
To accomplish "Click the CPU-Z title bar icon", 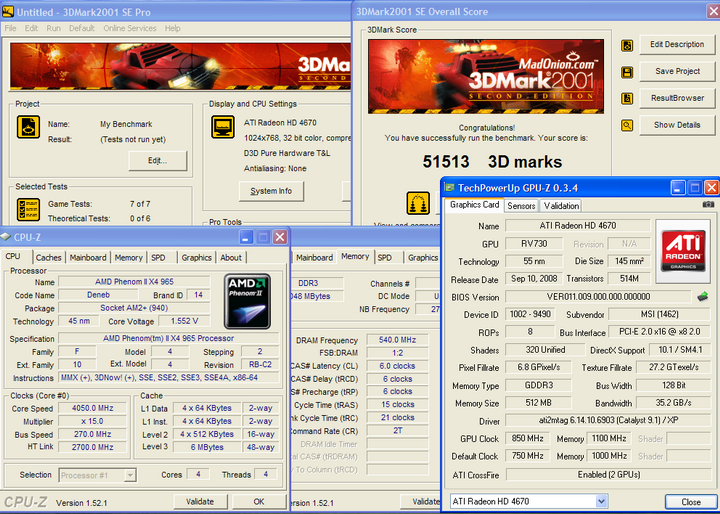I will pyautogui.click(x=6, y=237).
